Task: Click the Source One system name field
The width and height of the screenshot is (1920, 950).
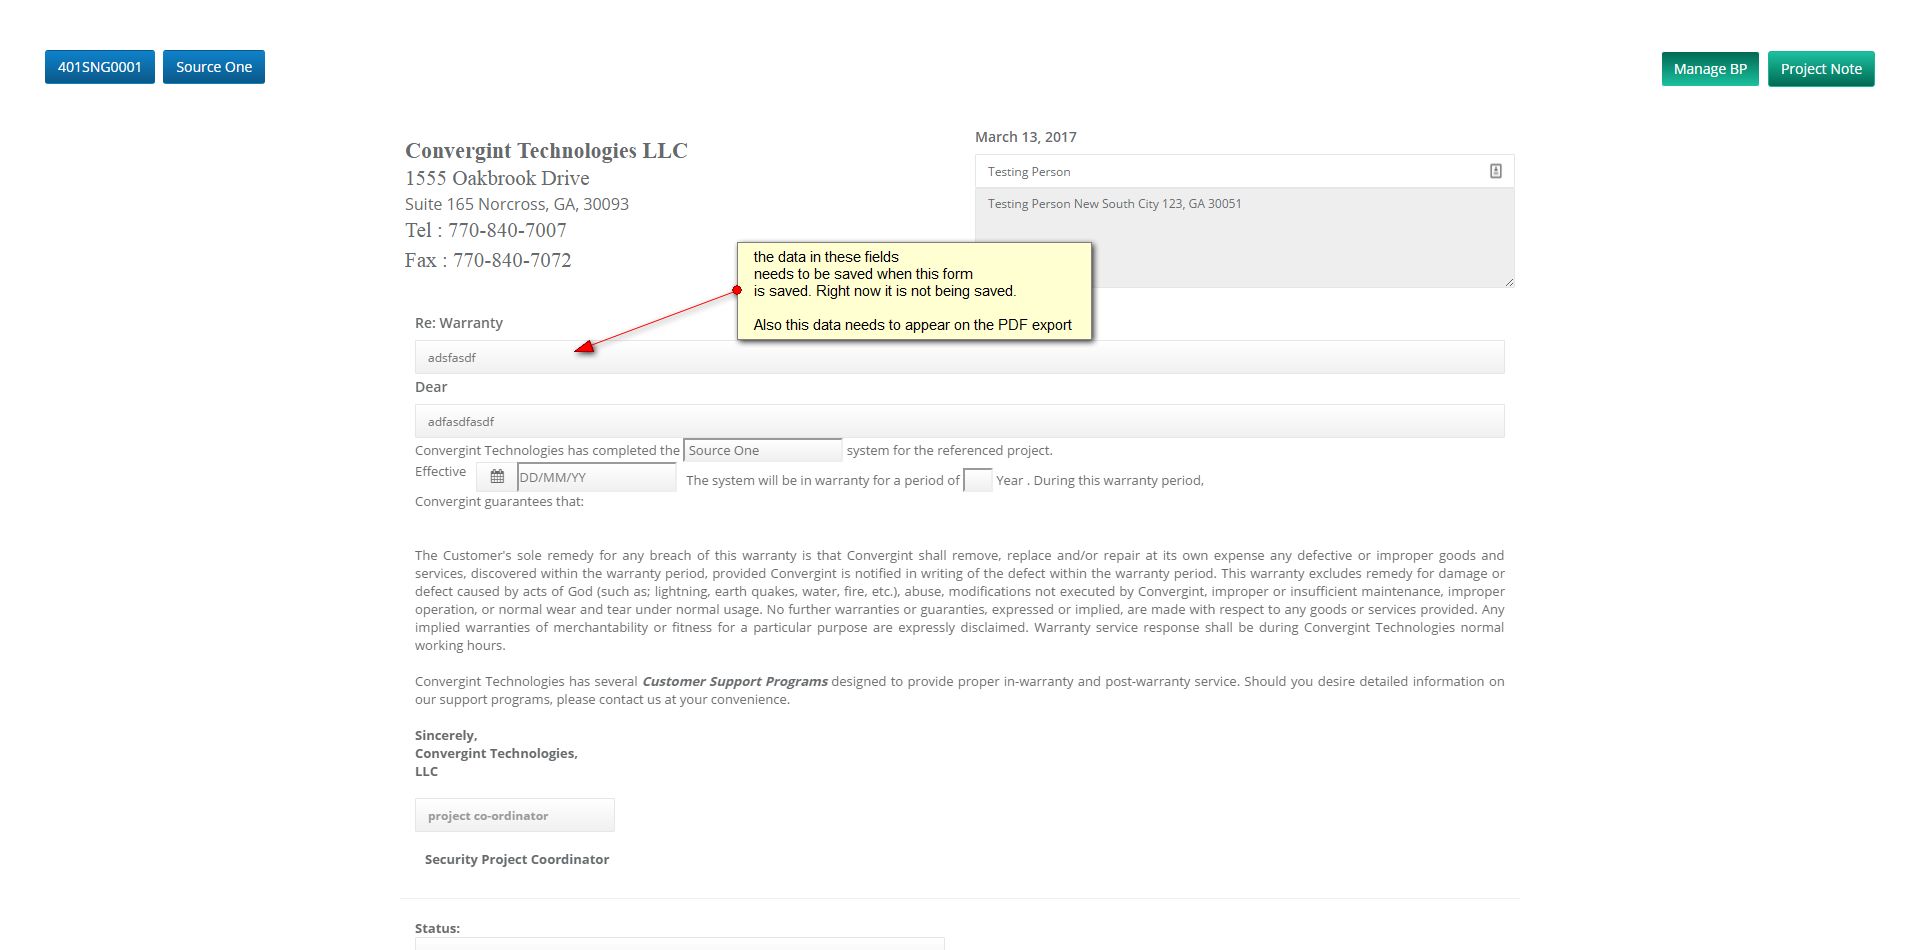Action: point(763,450)
